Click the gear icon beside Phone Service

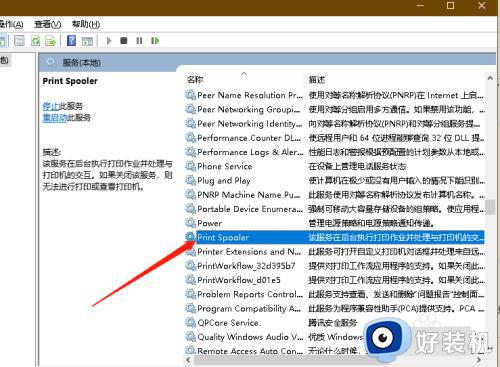click(190, 166)
